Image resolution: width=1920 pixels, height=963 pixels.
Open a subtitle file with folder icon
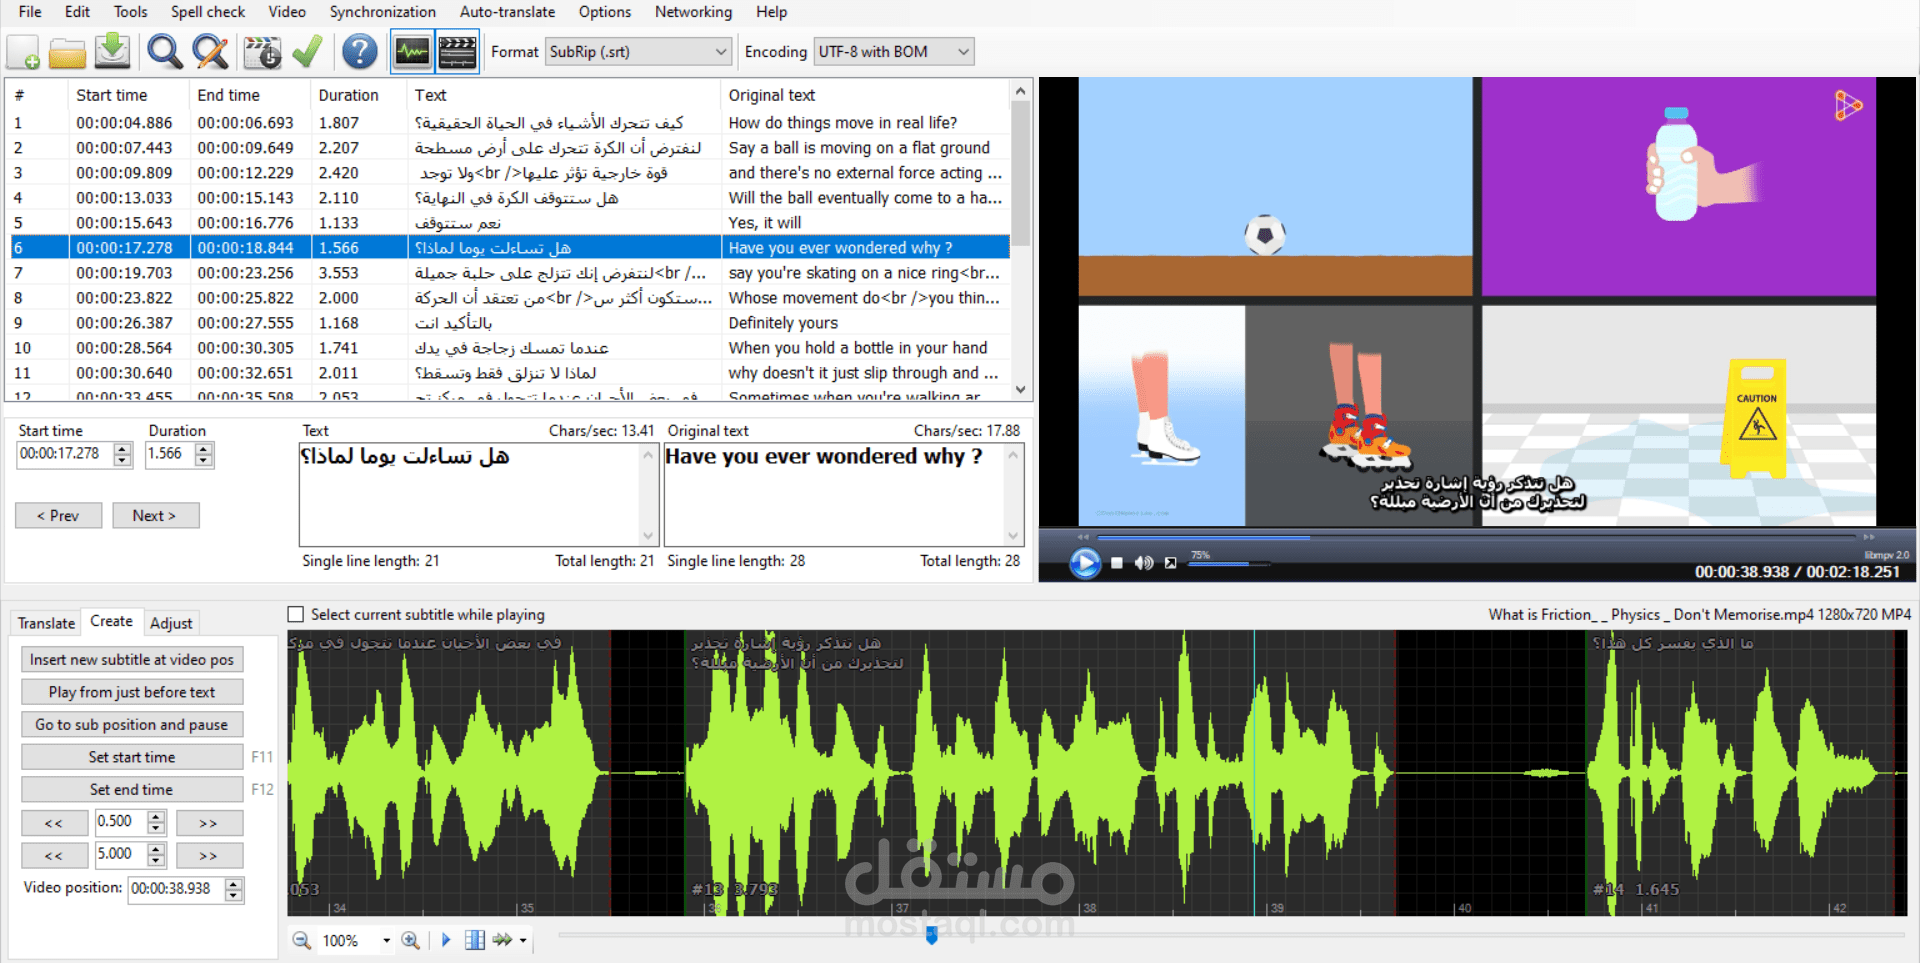[67, 52]
